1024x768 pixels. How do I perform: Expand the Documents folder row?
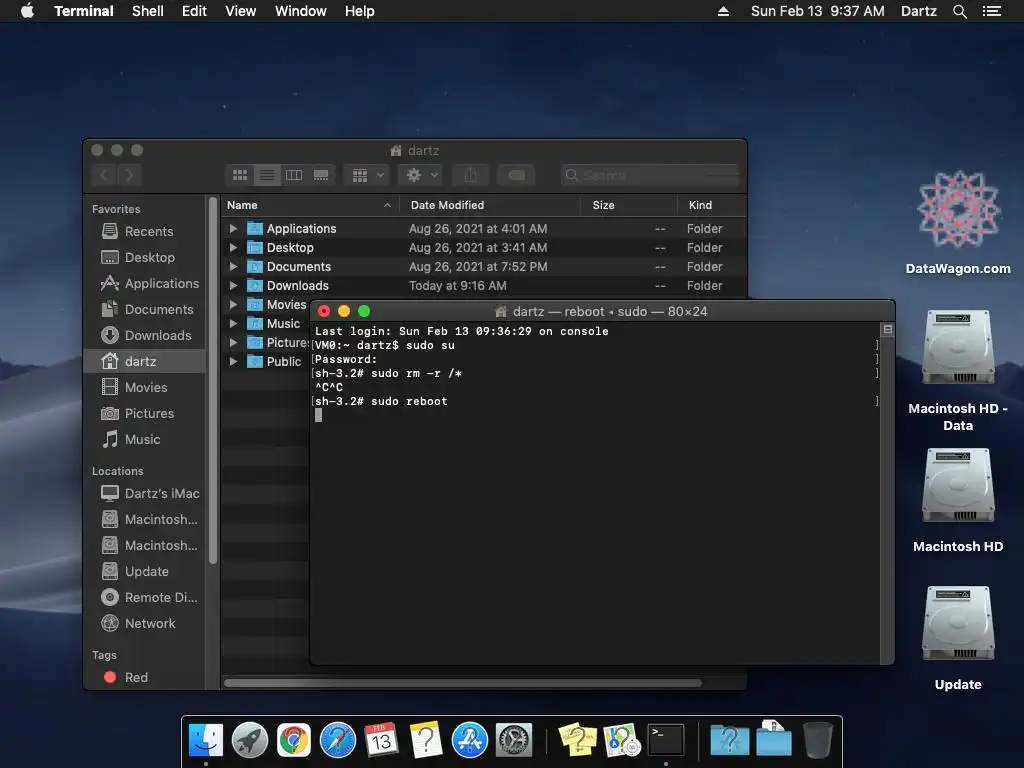point(233,266)
